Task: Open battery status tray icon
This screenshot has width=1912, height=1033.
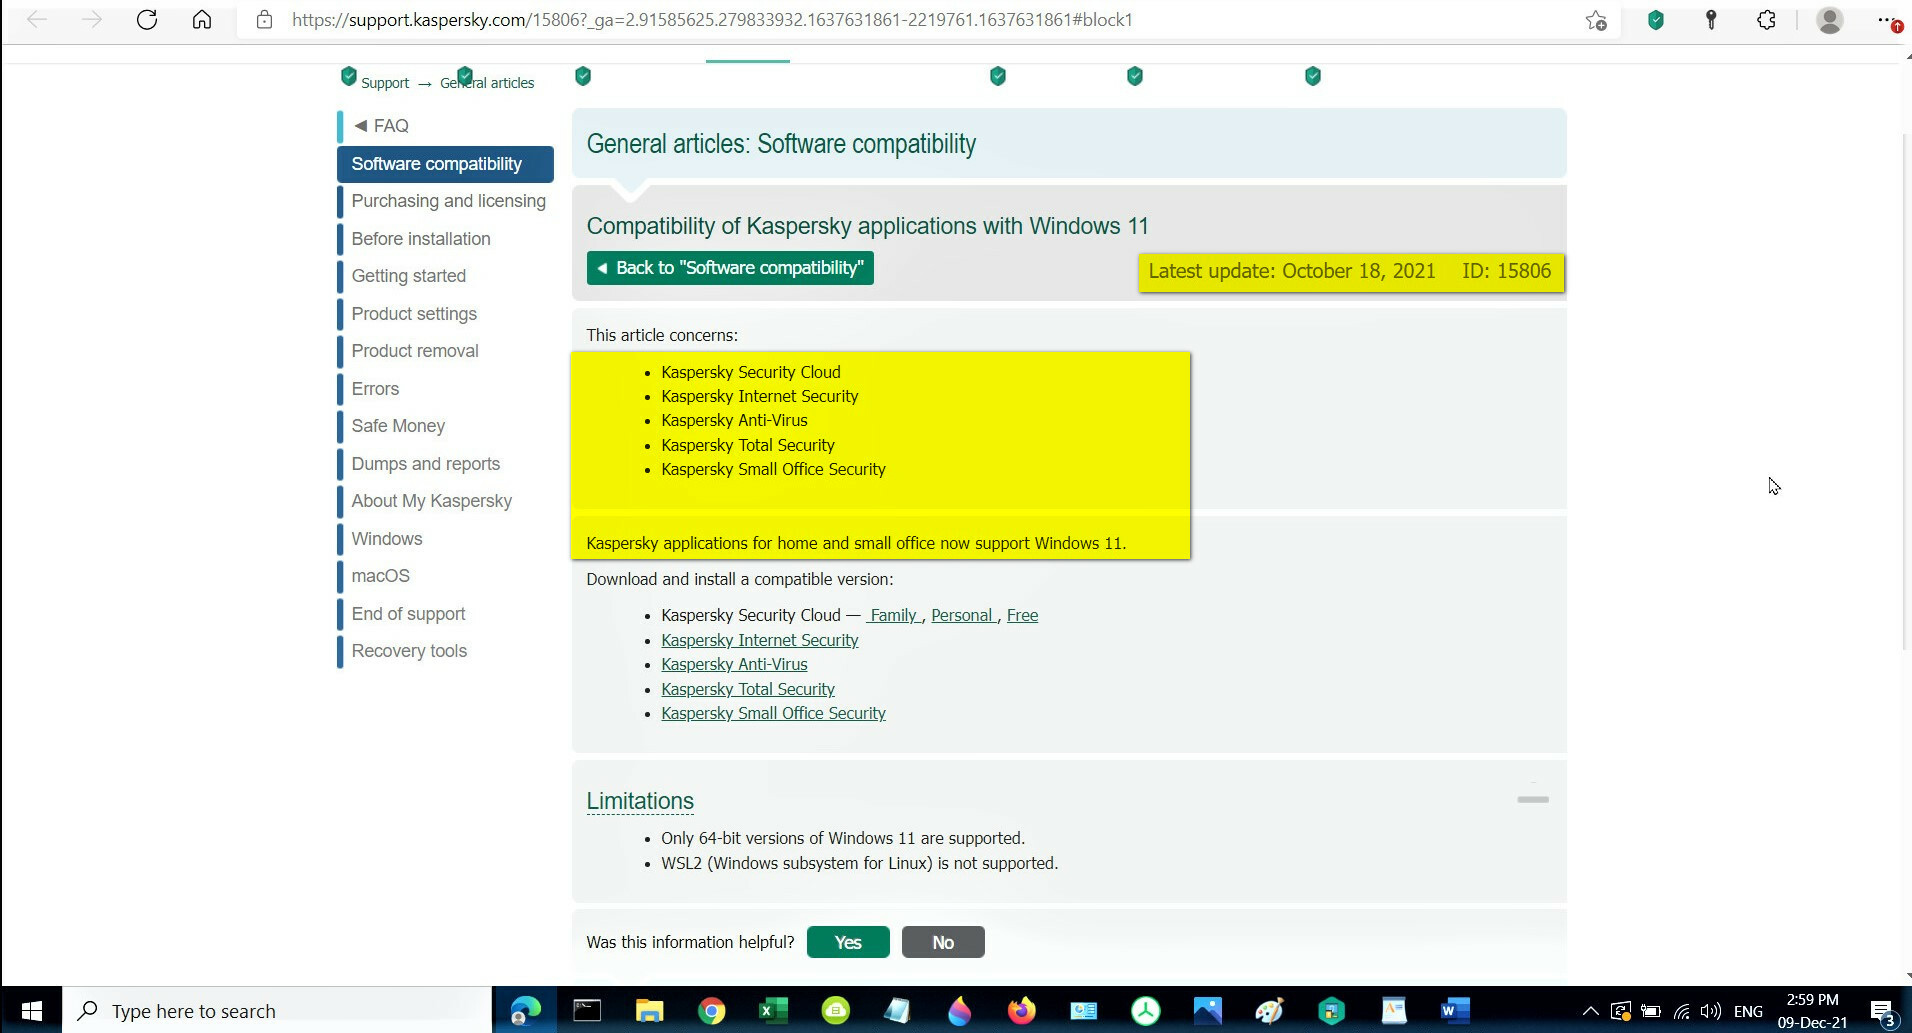Action: [x=1651, y=1011]
